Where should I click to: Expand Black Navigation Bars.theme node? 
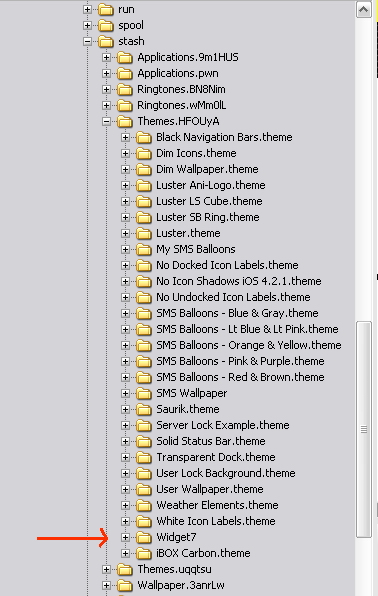click(x=125, y=137)
